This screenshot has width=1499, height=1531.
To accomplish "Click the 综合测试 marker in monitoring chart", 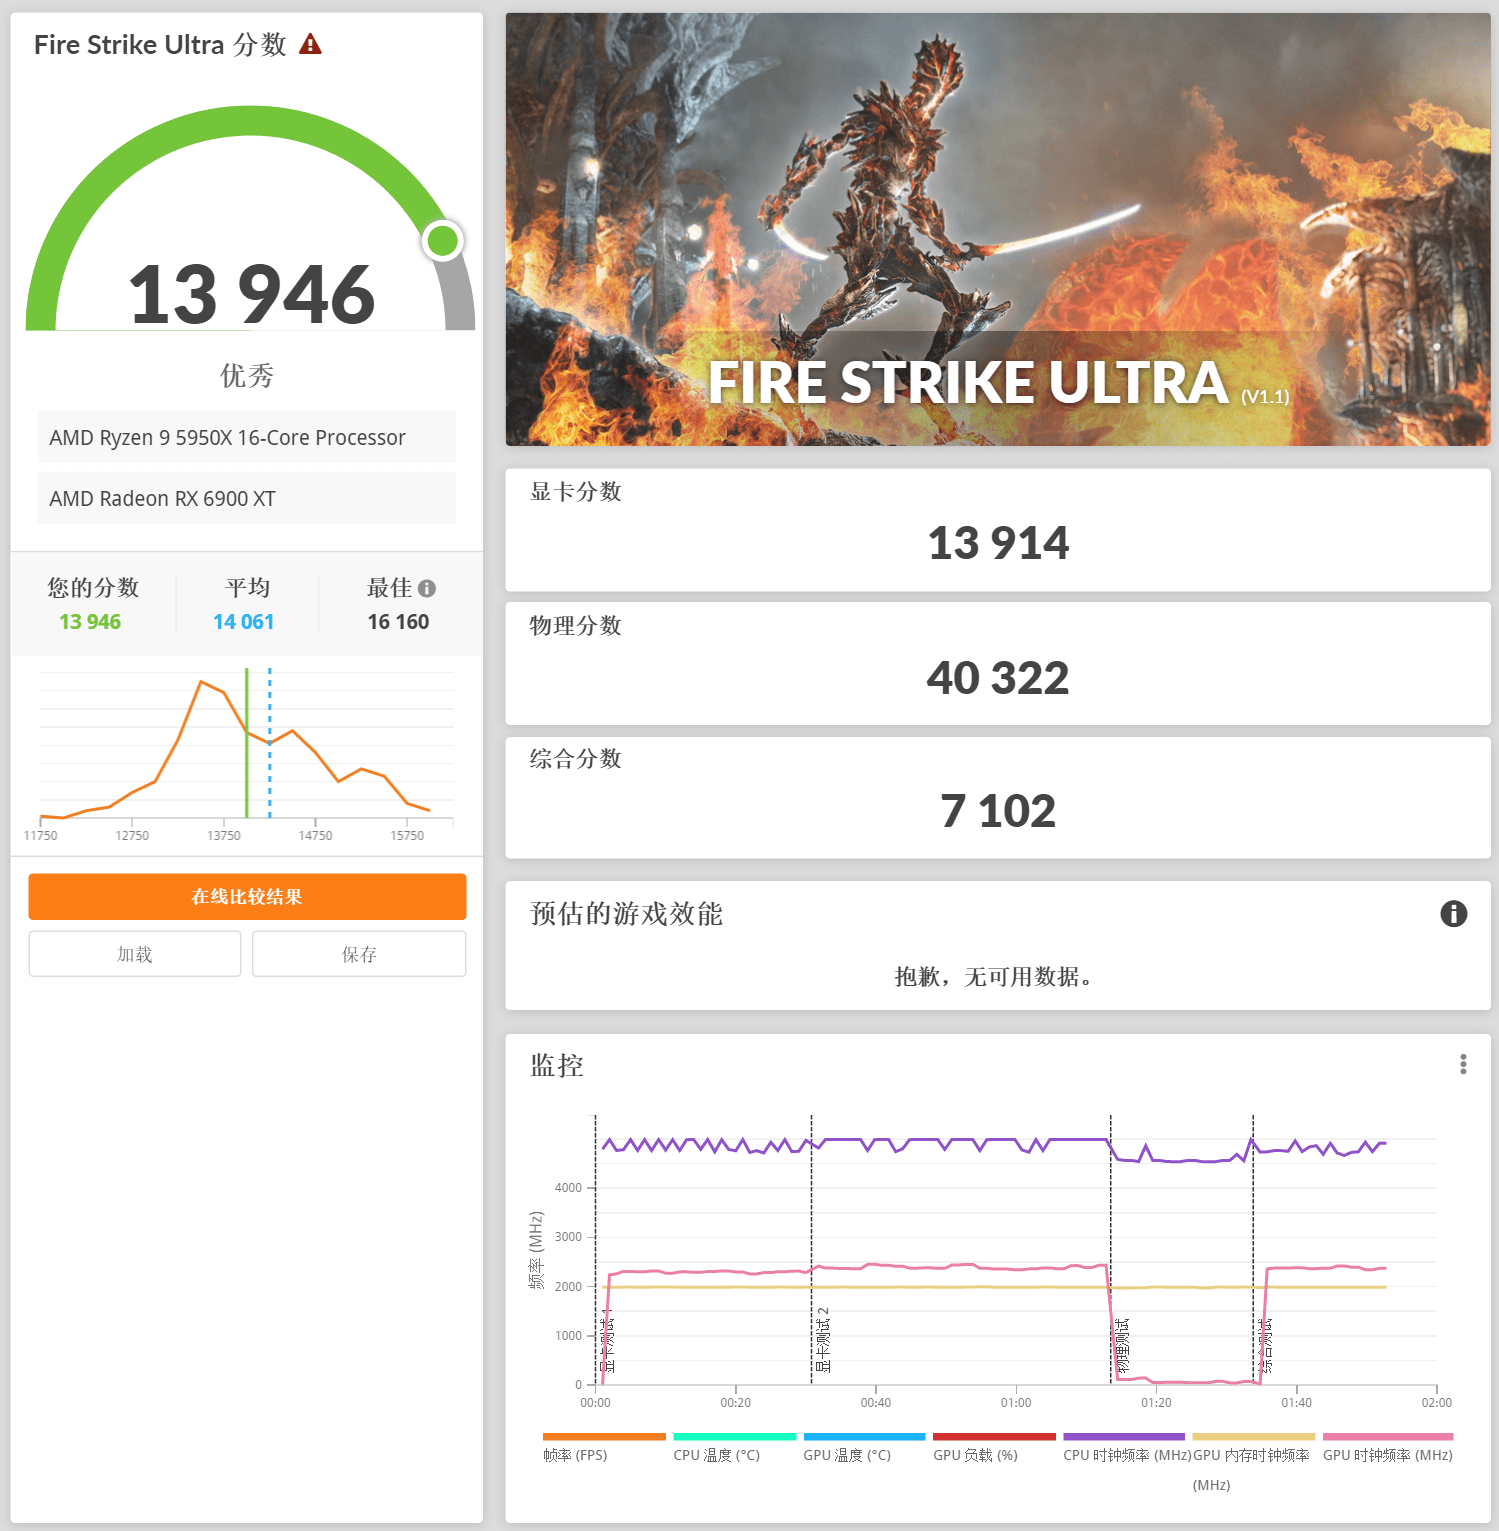I will [x=1265, y=1346].
